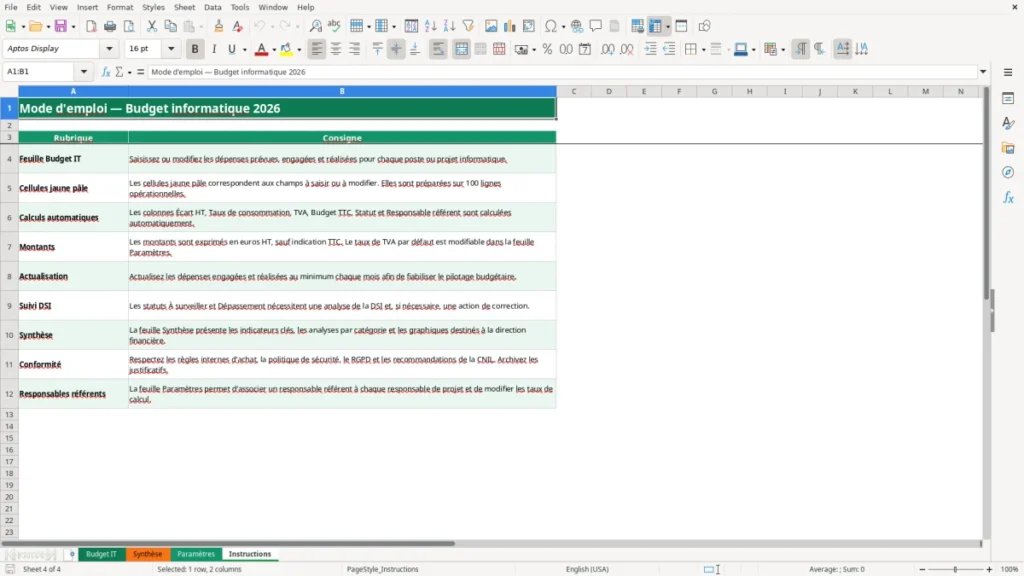Activate Clone Formatting paintbrush

219,26
